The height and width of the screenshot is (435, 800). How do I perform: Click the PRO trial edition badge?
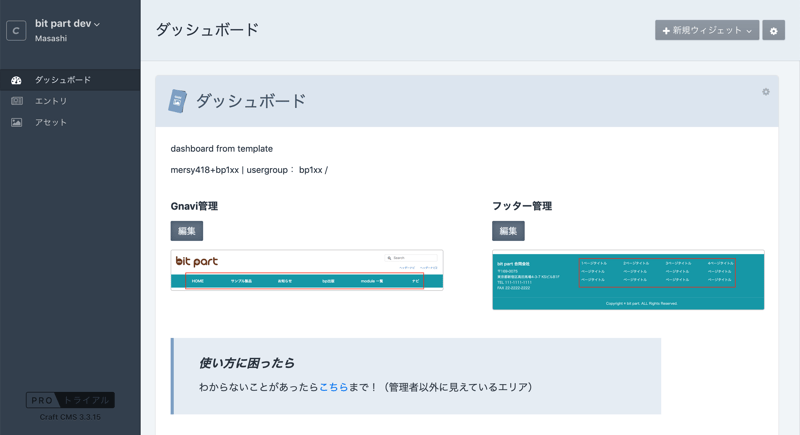tap(70, 400)
